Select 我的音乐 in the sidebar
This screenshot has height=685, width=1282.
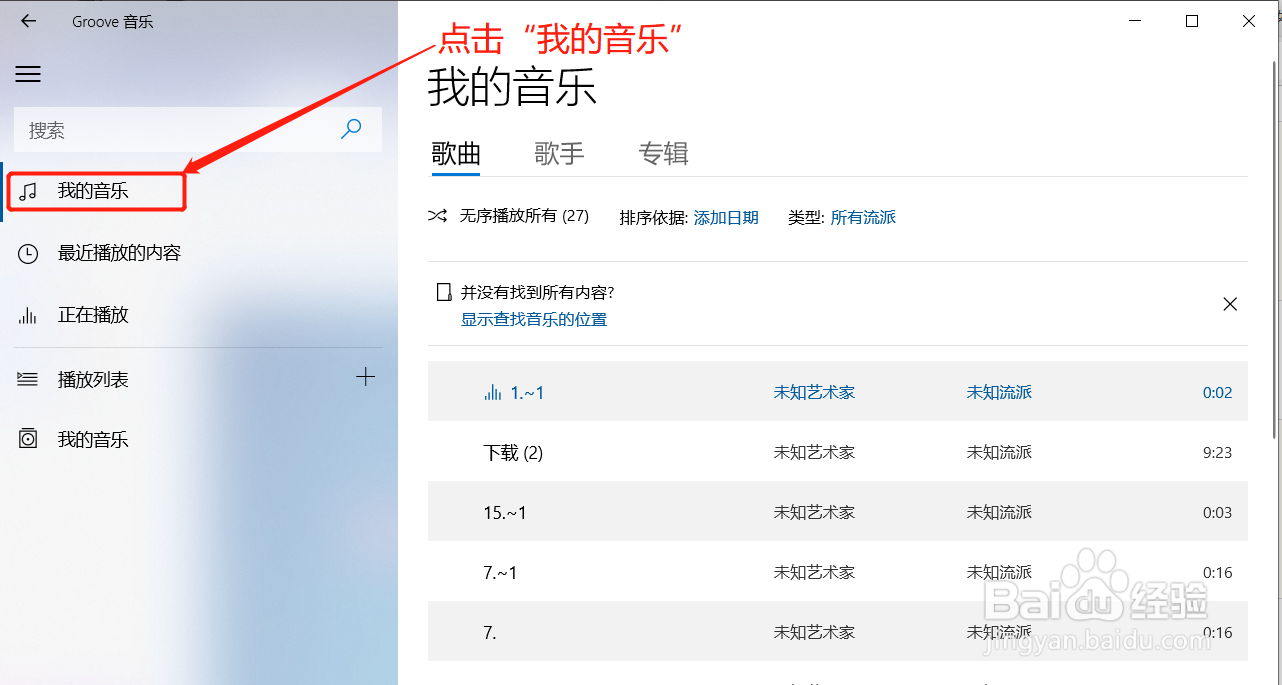tap(95, 190)
